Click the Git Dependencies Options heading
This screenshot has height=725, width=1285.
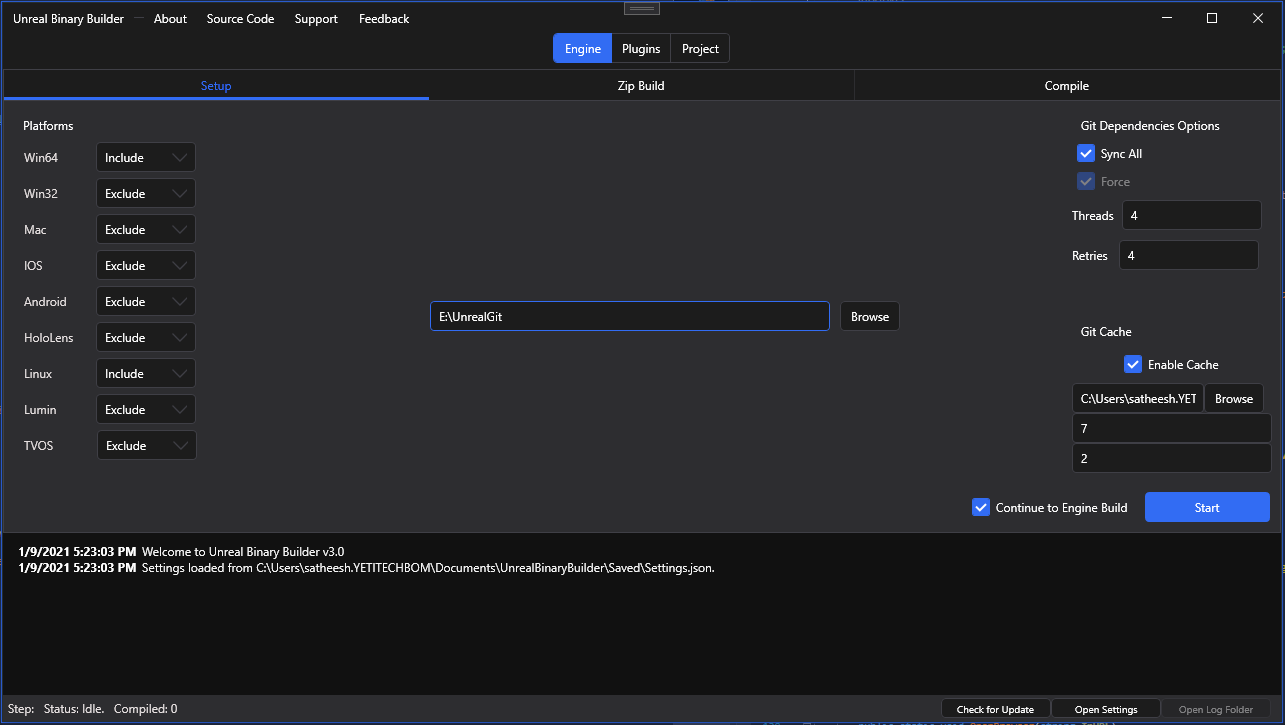1150,126
